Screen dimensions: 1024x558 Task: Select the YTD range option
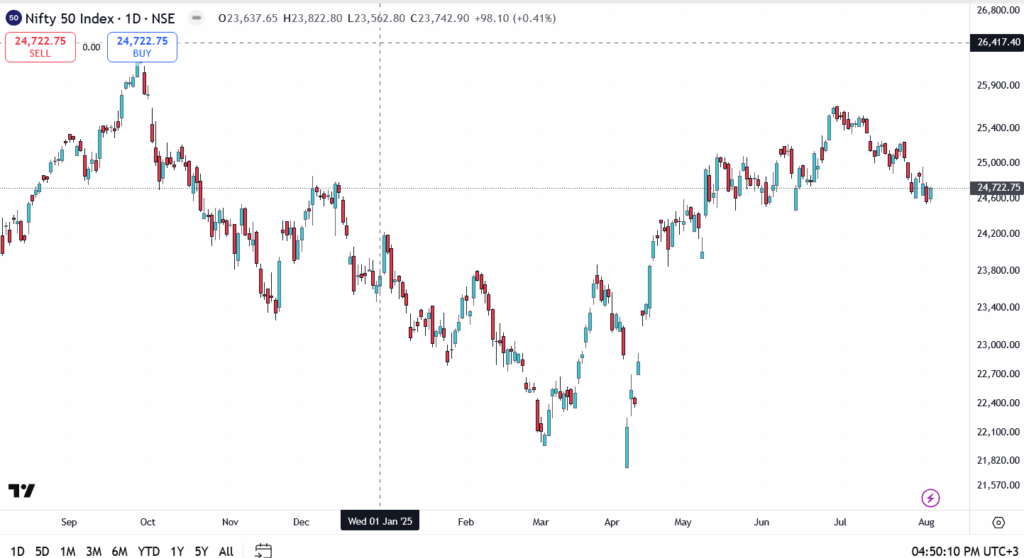(x=148, y=551)
